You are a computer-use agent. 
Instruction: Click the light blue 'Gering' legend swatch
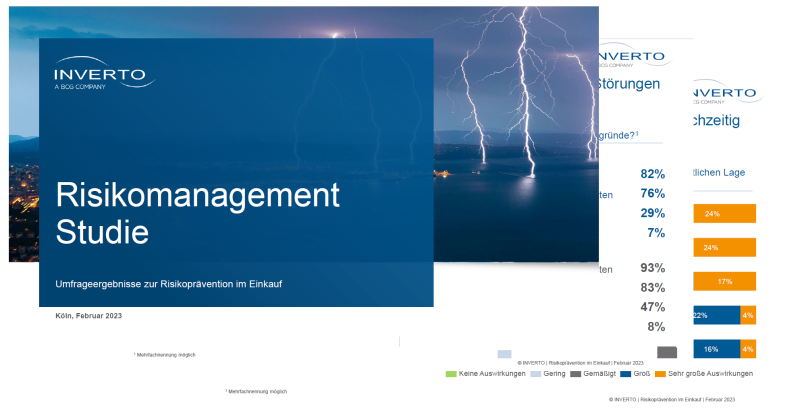(x=535, y=374)
